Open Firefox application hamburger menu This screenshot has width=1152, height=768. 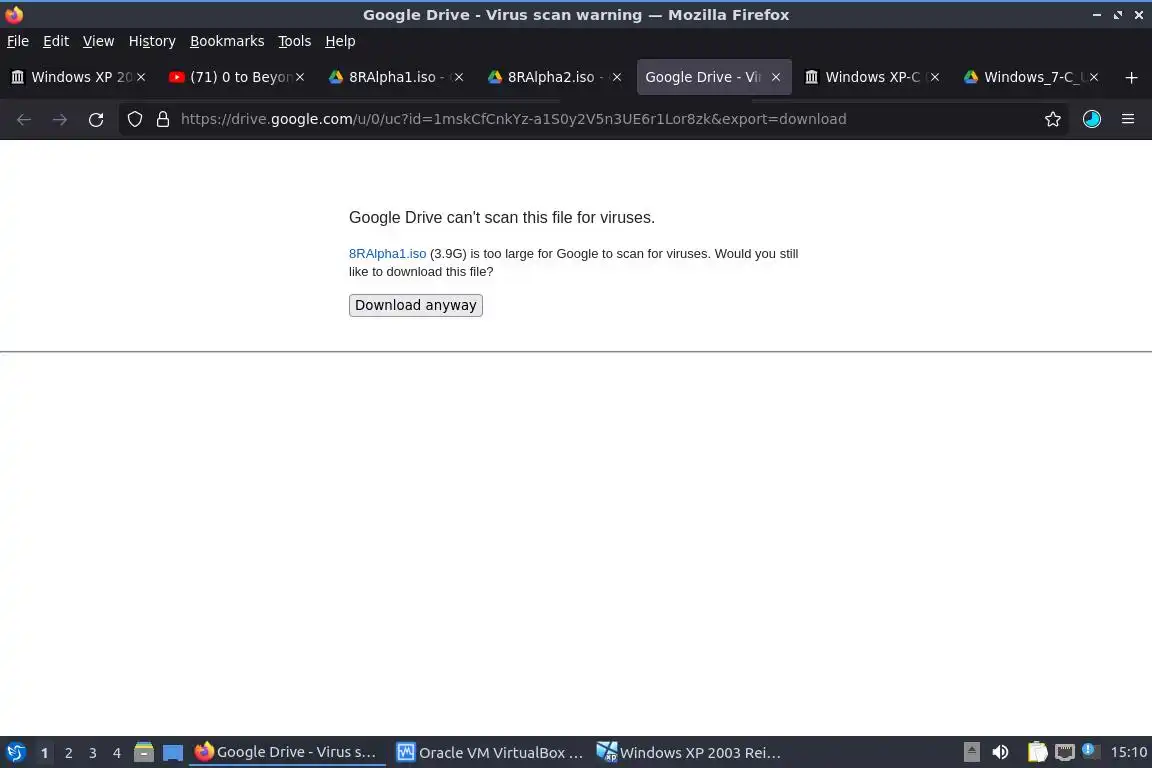(1128, 119)
